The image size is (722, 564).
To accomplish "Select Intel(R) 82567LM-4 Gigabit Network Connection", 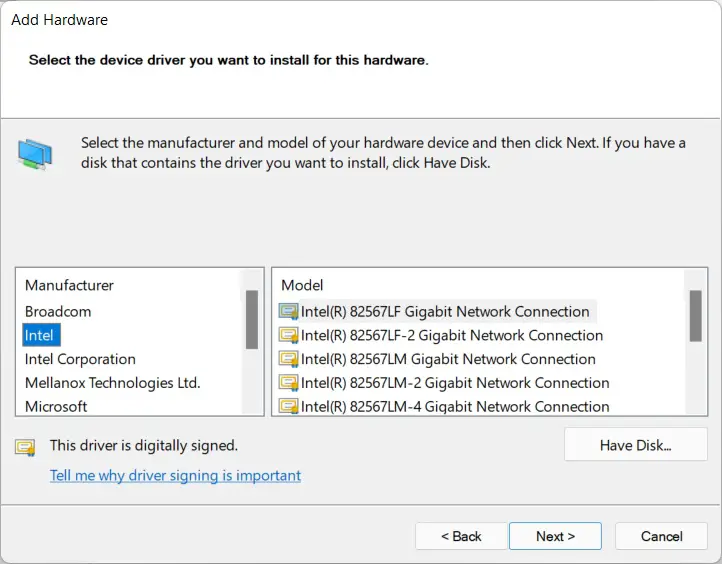I will coord(455,407).
